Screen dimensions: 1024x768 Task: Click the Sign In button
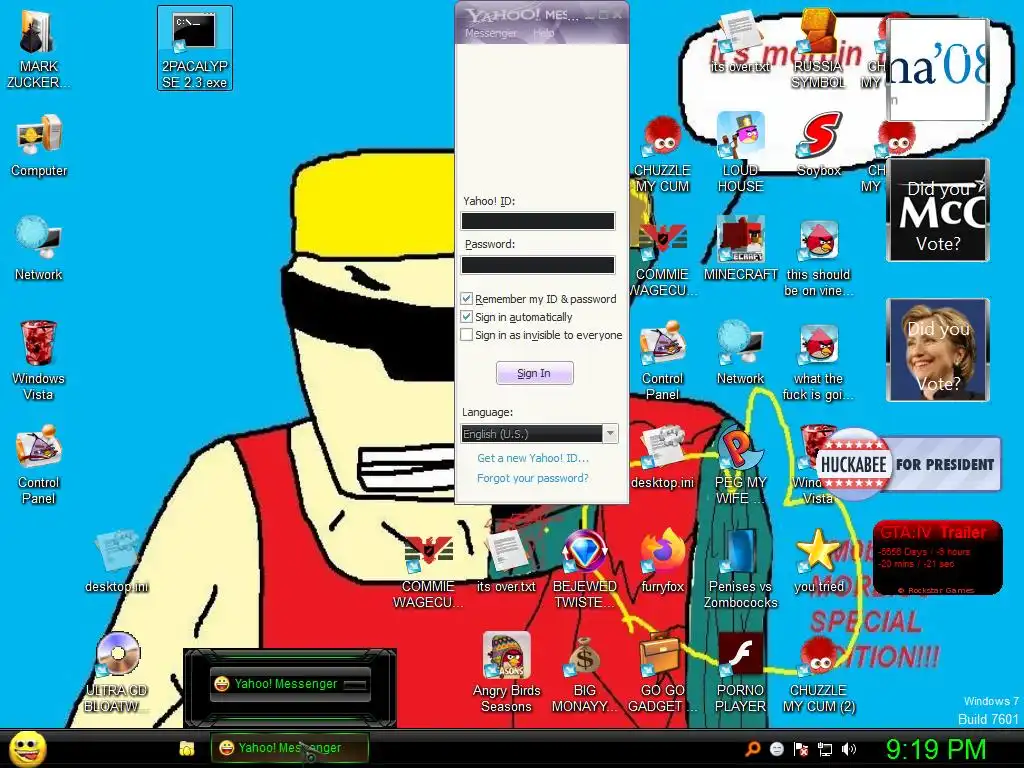(534, 373)
